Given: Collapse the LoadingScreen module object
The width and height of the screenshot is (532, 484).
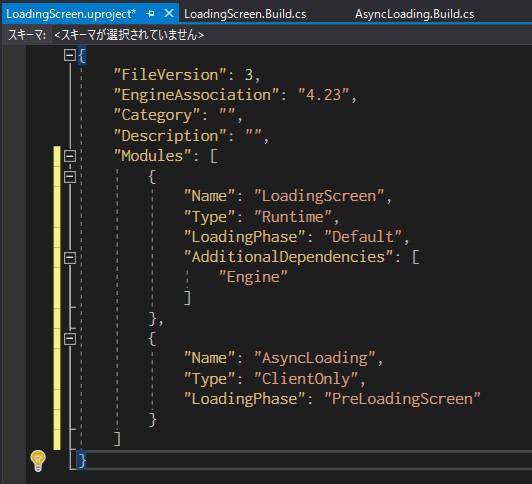Looking at the screenshot, I should point(70,176).
